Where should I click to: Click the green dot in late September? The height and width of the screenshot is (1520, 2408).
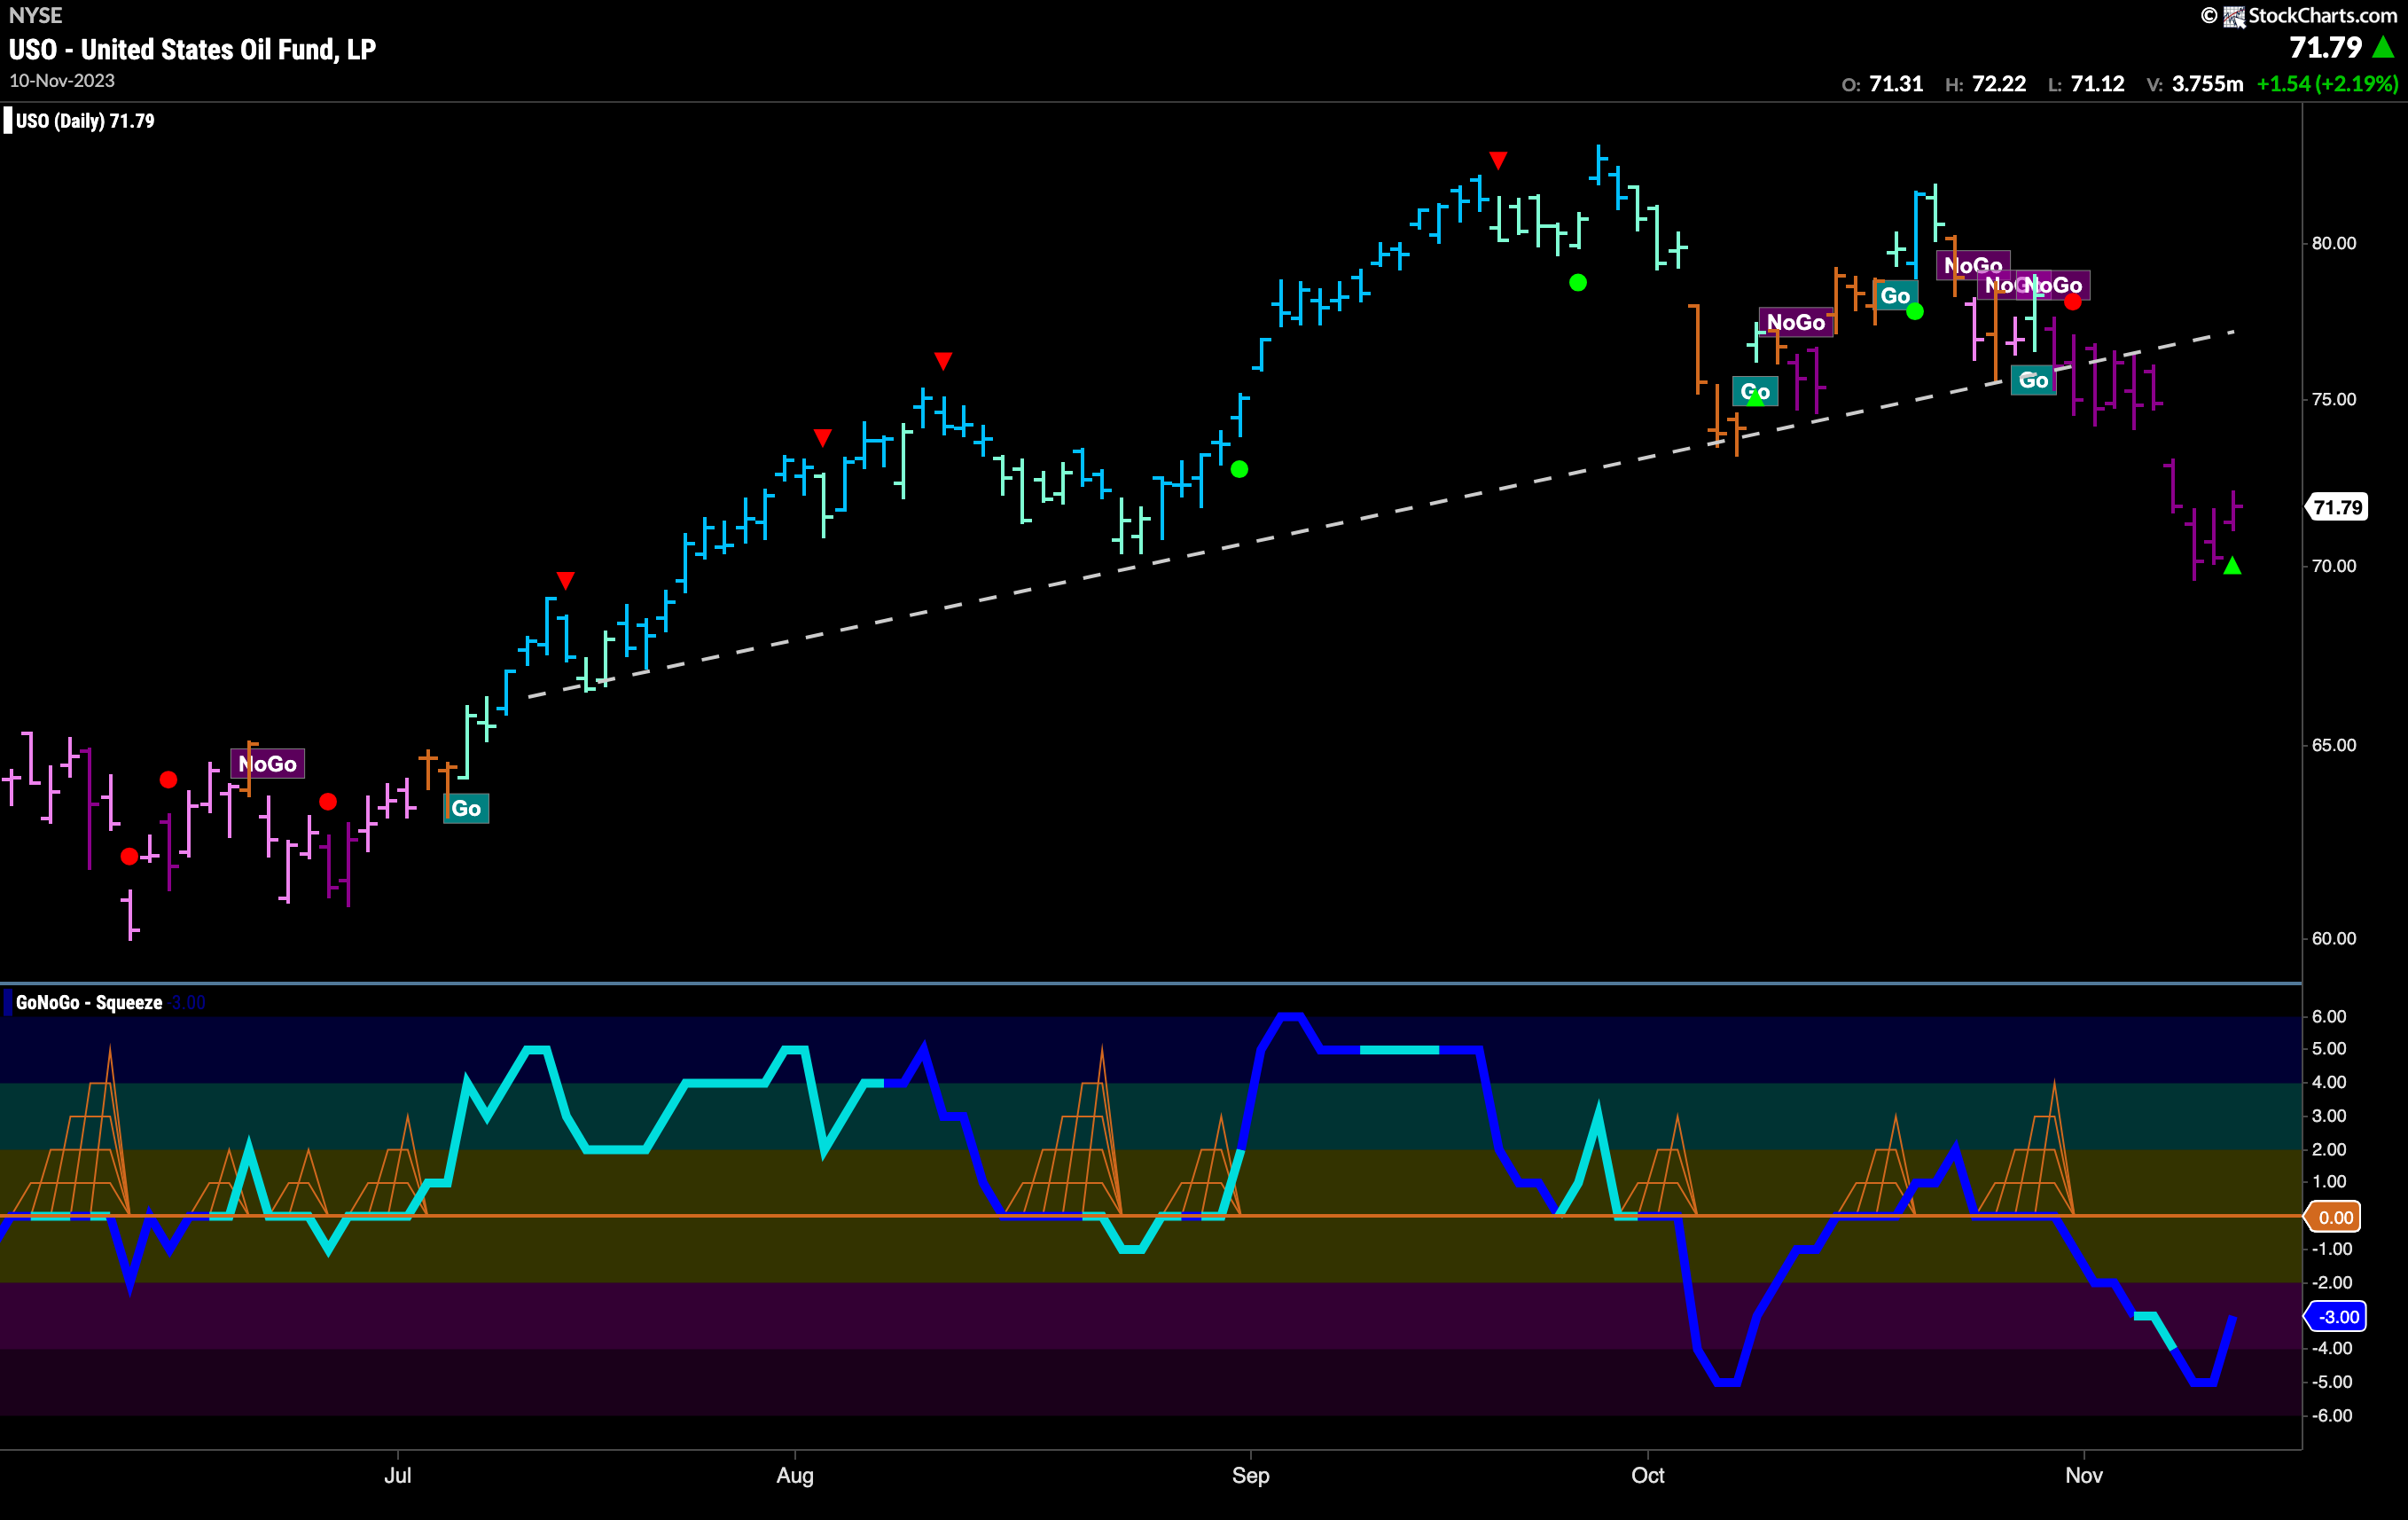(x=1578, y=283)
